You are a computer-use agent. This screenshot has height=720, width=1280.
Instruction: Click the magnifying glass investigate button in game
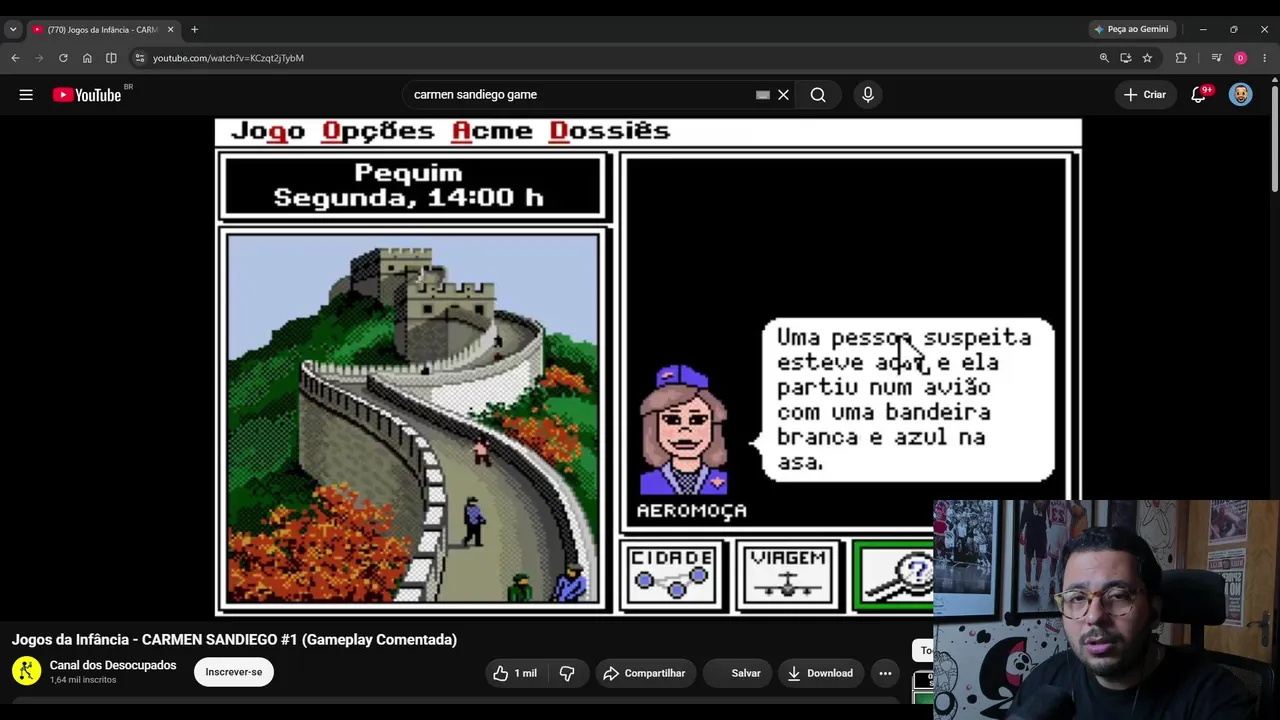pos(894,575)
